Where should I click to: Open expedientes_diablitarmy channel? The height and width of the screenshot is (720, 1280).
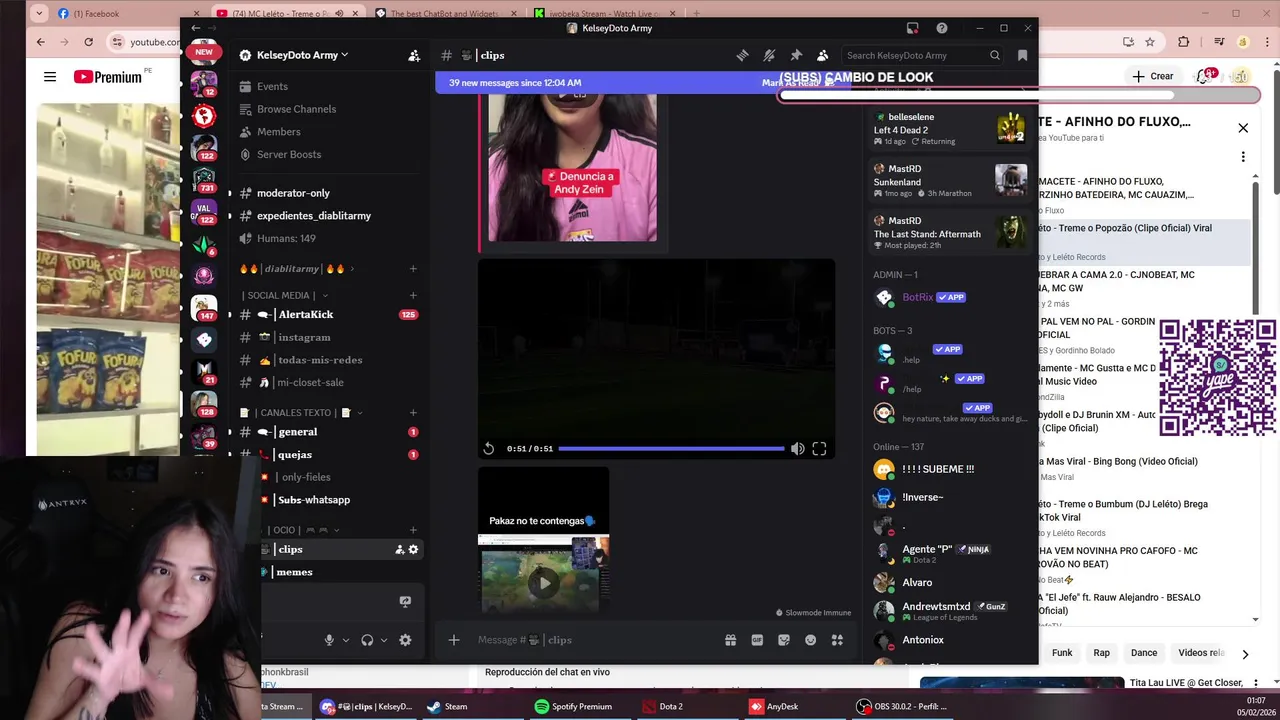[313, 216]
